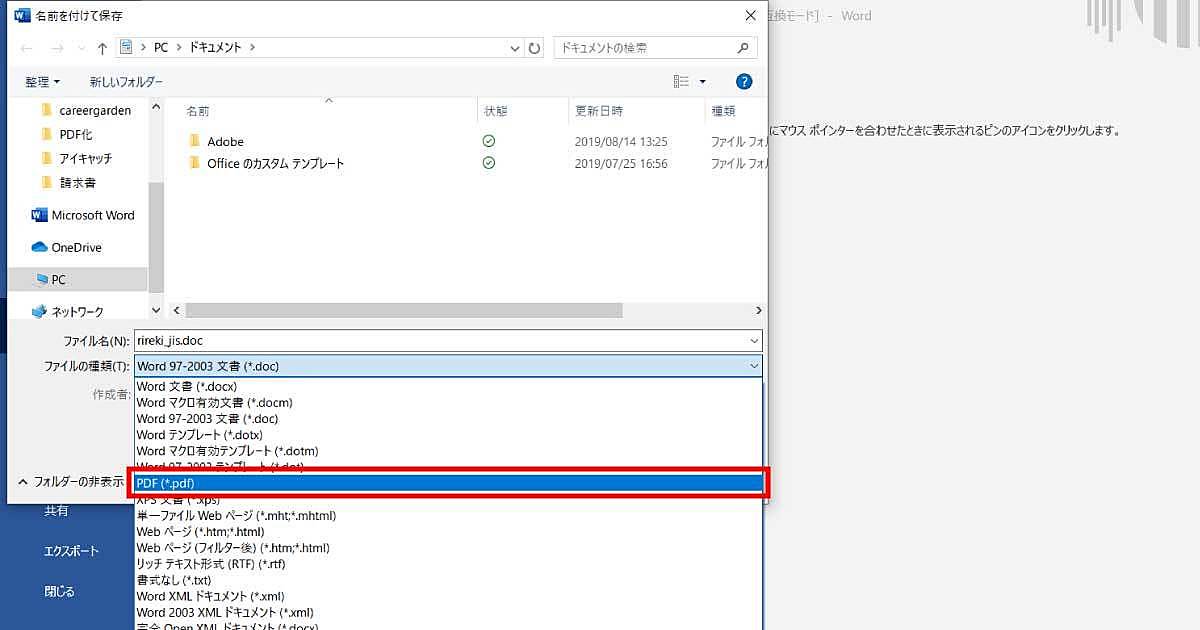This screenshot has width=1200, height=630.
Task: Choose 単一ファイル Web ページ (*.mht) format
Action: [x=448, y=516]
